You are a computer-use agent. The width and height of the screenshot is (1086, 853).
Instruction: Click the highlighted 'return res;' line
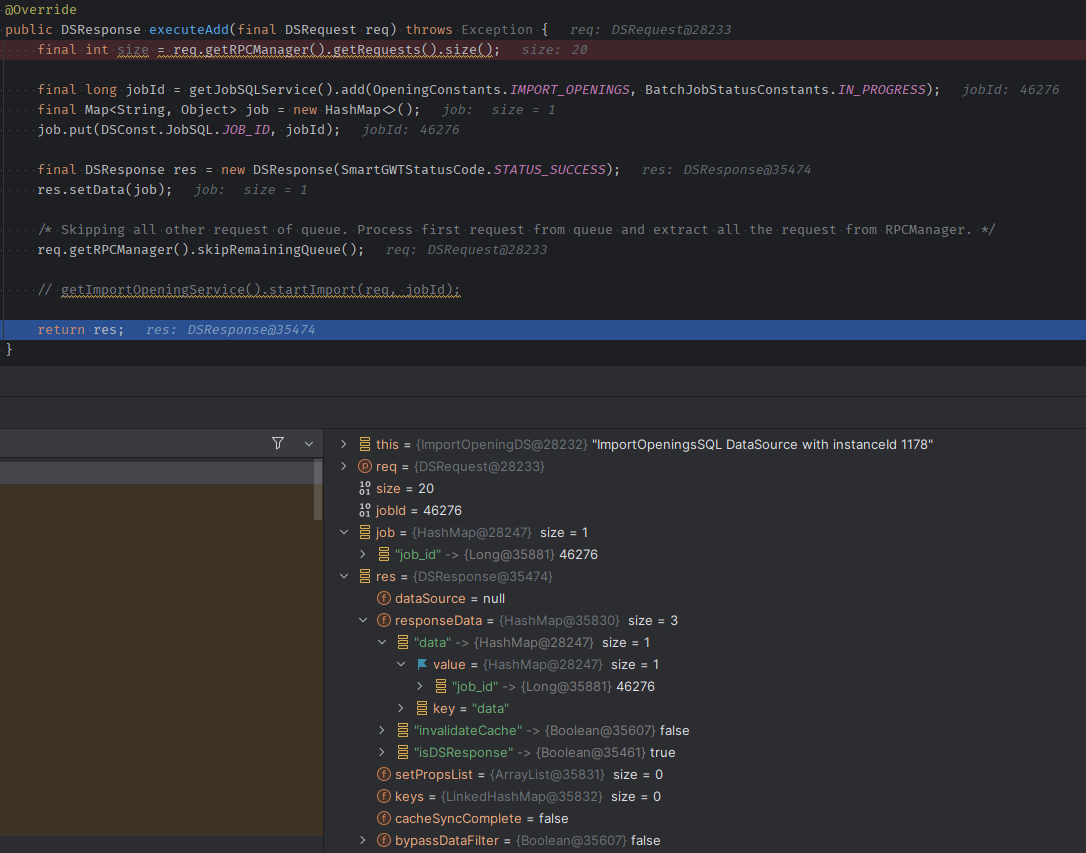(80, 330)
